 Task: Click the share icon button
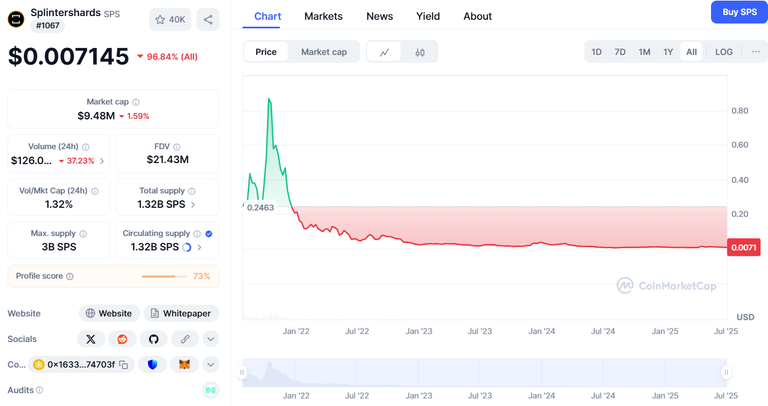pyautogui.click(x=208, y=20)
